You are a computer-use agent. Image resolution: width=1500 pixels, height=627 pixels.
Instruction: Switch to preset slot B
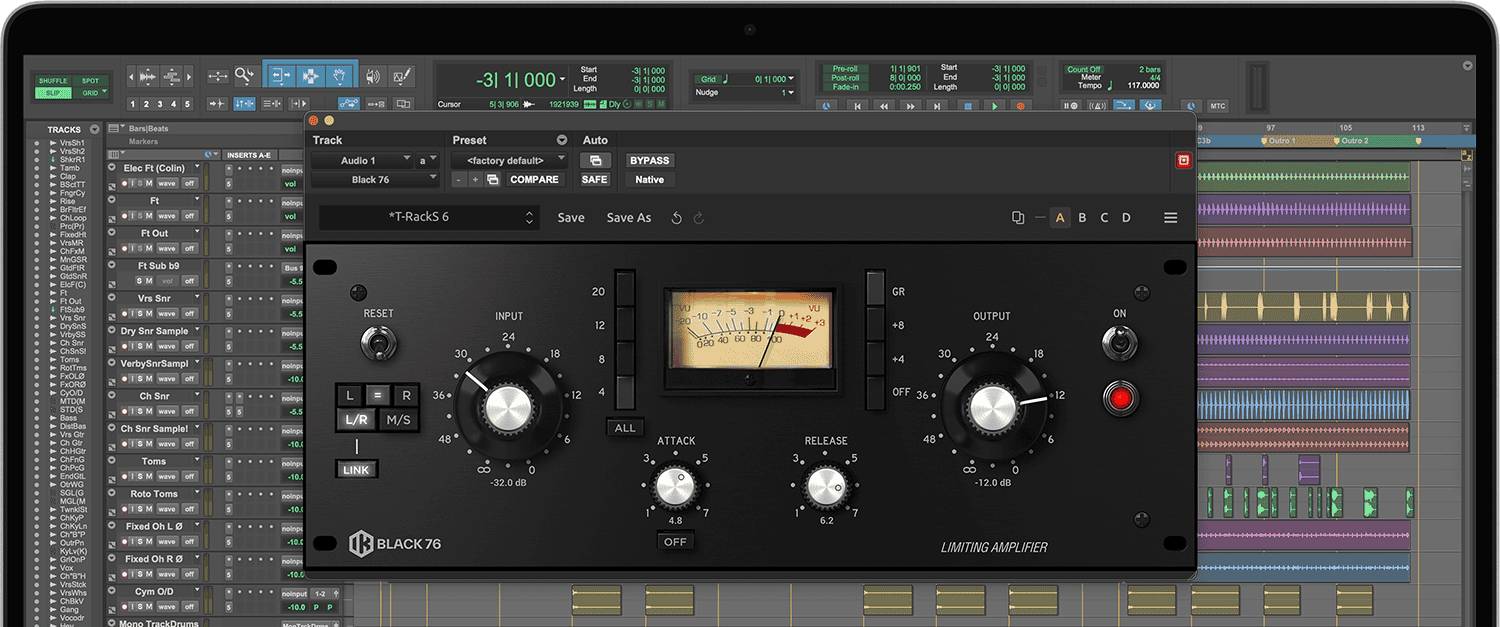(x=1082, y=218)
